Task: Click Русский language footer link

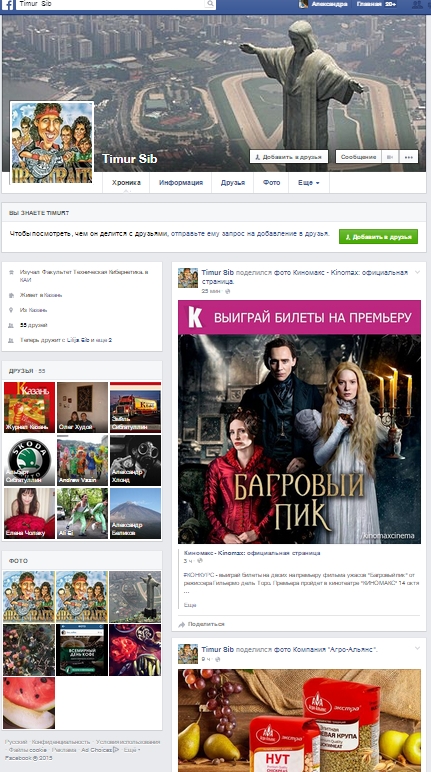Action: [x=16, y=742]
